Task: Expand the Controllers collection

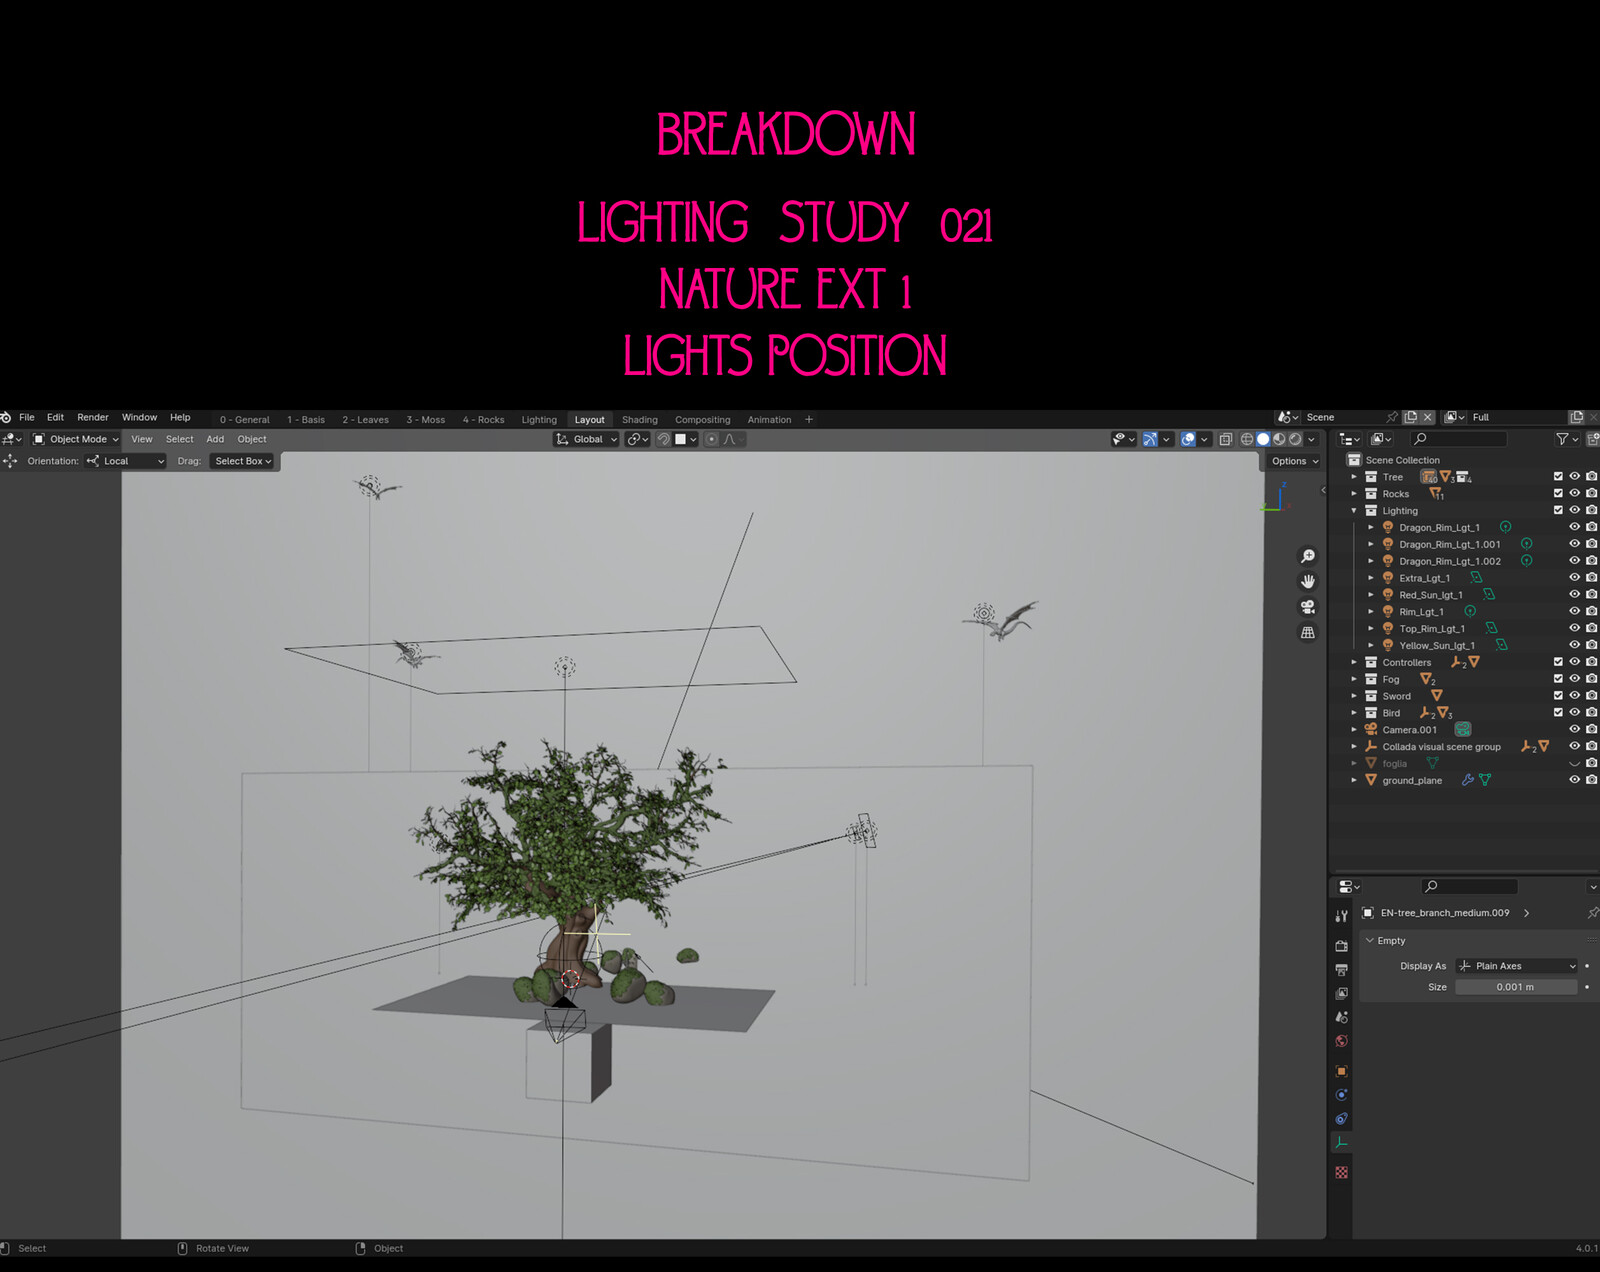Action: (x=1354, y=662)
